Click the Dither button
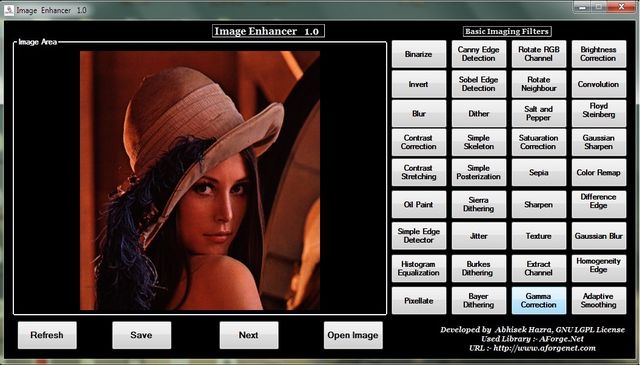The image size is (640, 365). [x=479, y=114]
